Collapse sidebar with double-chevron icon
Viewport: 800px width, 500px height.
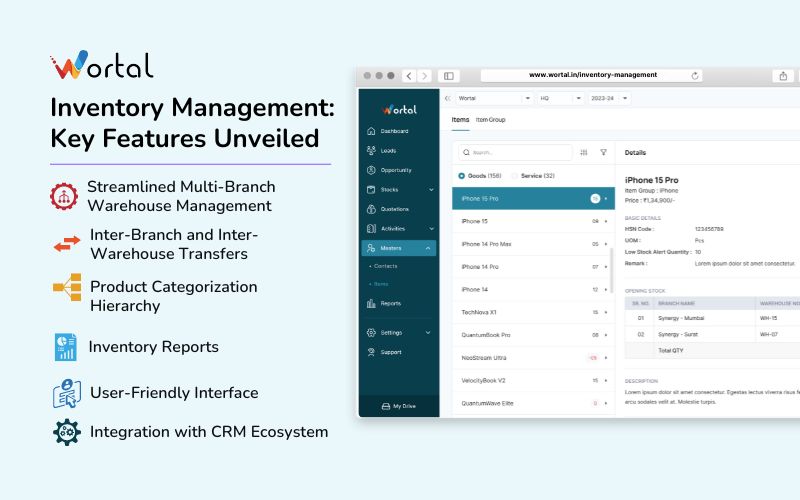click(447, 99)
